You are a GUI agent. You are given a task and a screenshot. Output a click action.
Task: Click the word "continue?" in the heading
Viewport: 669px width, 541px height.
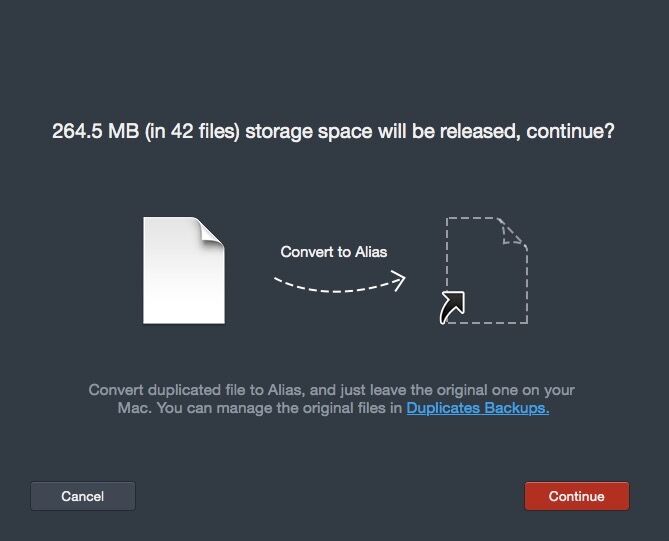tap(570, 131)
